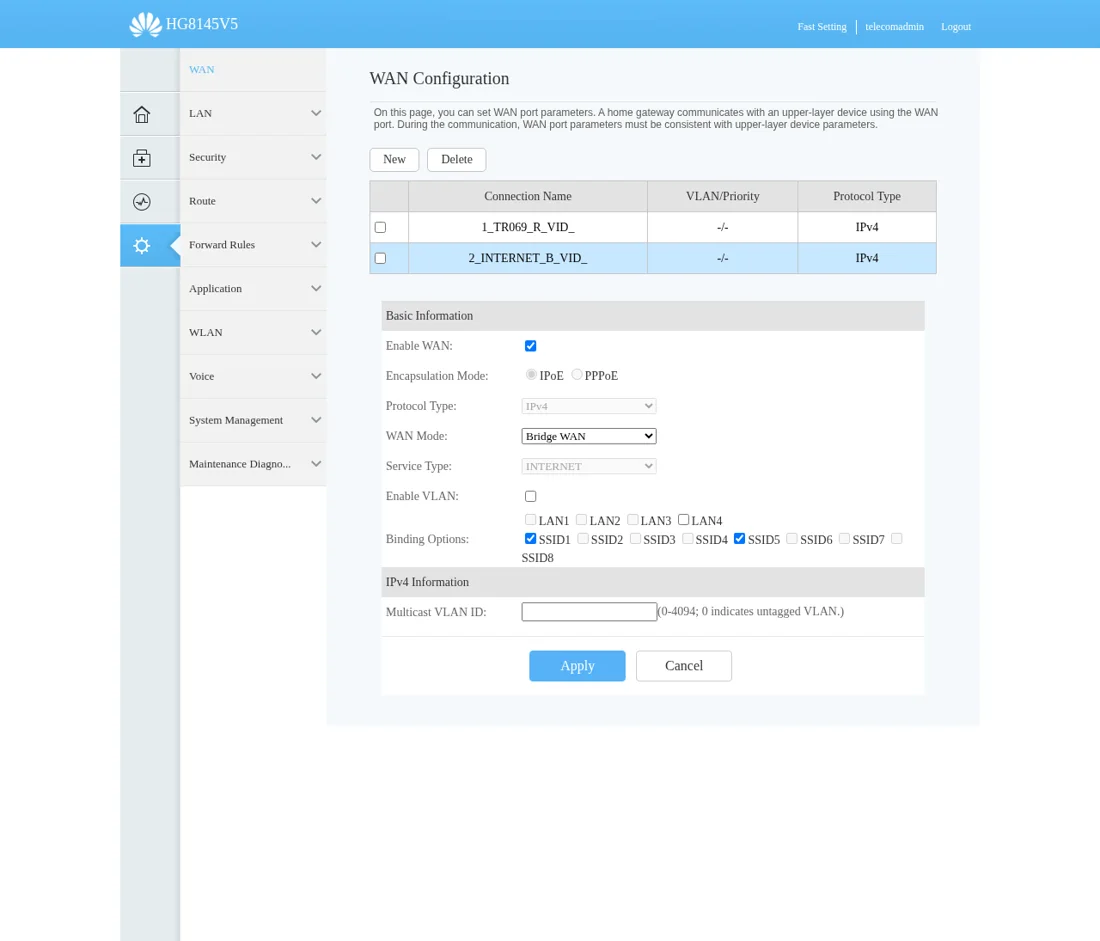Expand the Forward Rules chevron
Viewport: 1100px width, 941px height.
coord(316,245)
